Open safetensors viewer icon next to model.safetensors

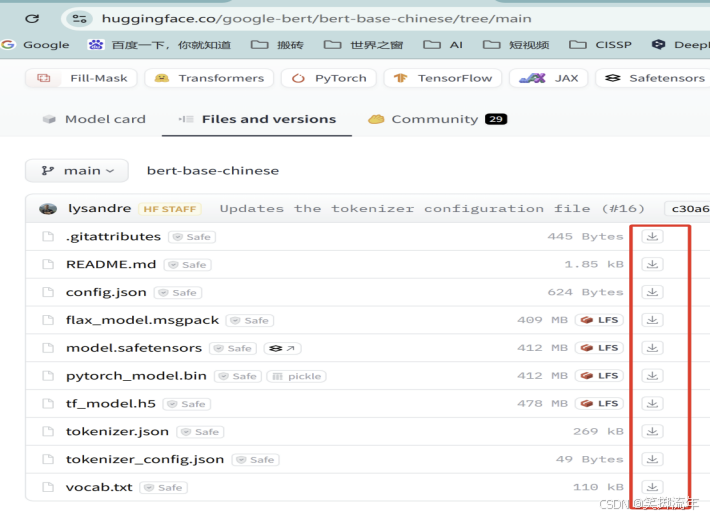click(283, 348)
